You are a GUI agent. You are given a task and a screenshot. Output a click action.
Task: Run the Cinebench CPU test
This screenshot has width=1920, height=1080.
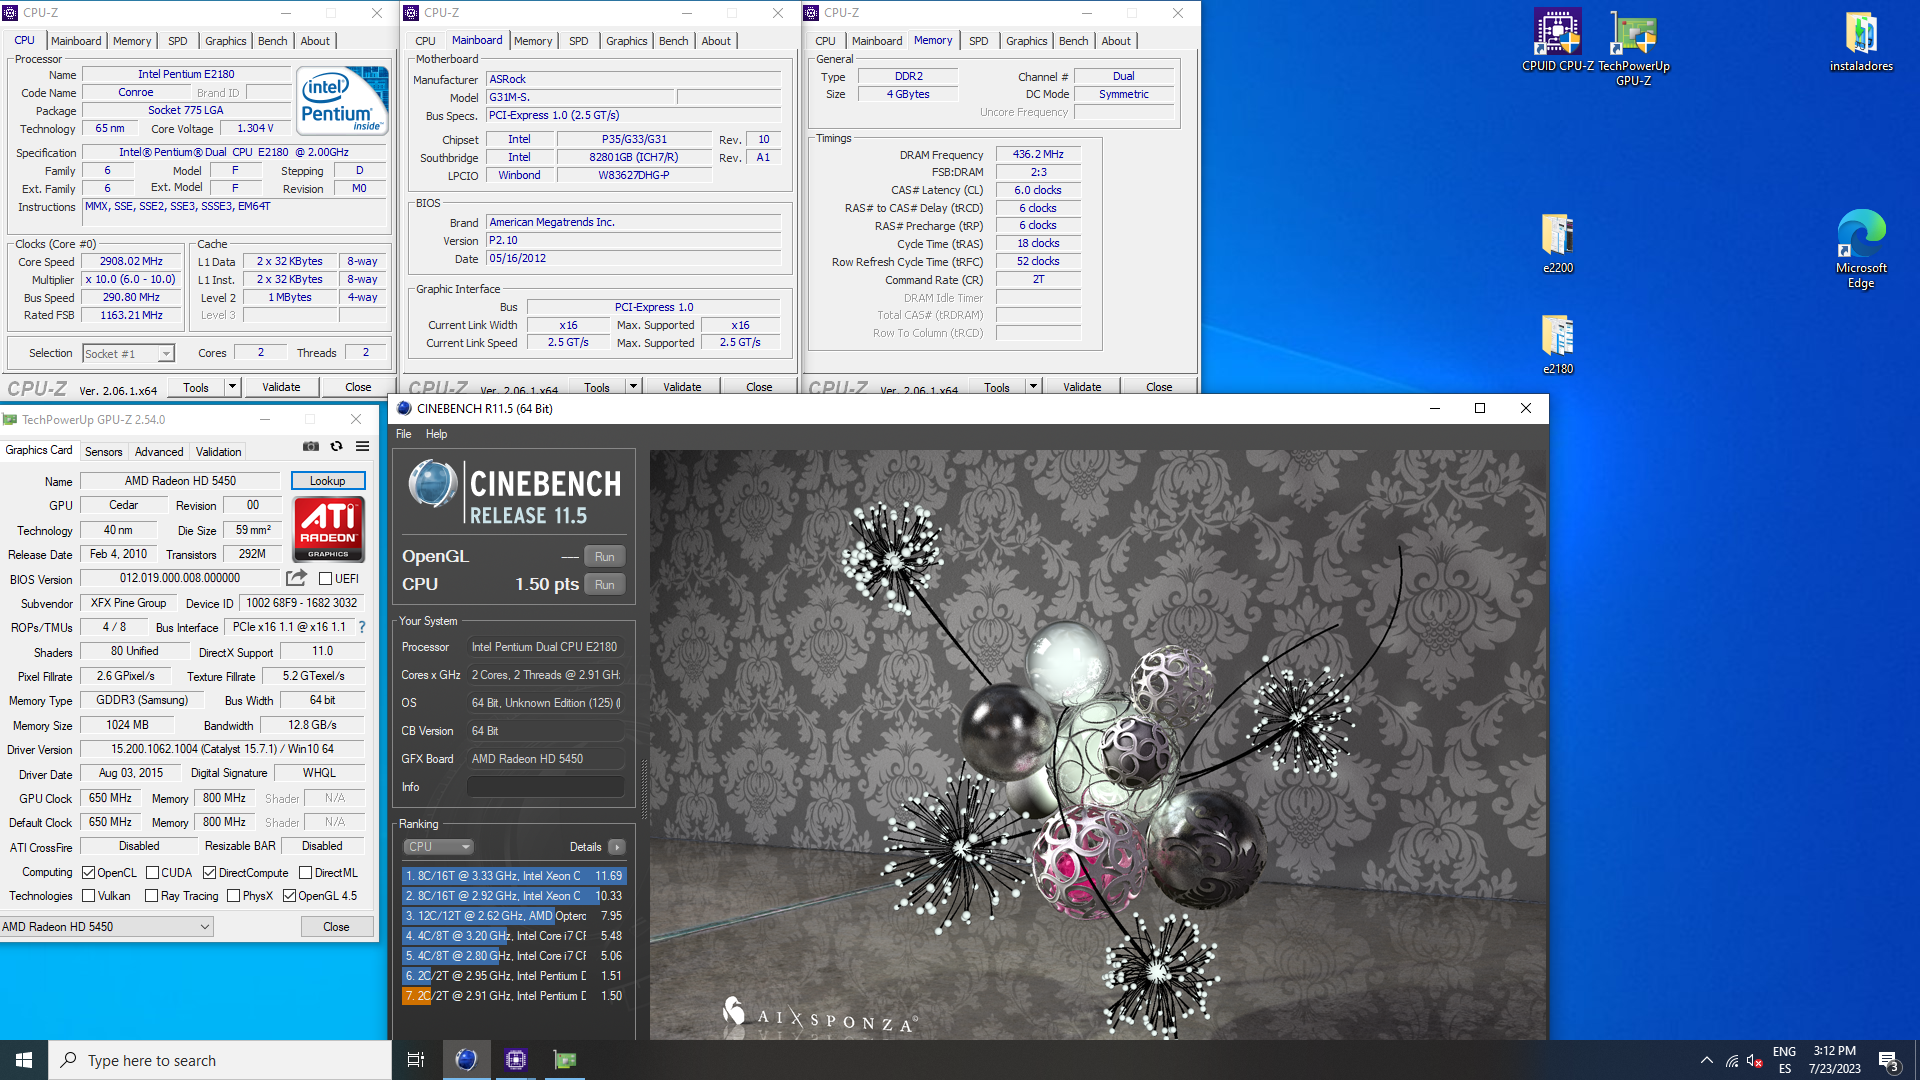pyautogui.click(x=605, y=585)
